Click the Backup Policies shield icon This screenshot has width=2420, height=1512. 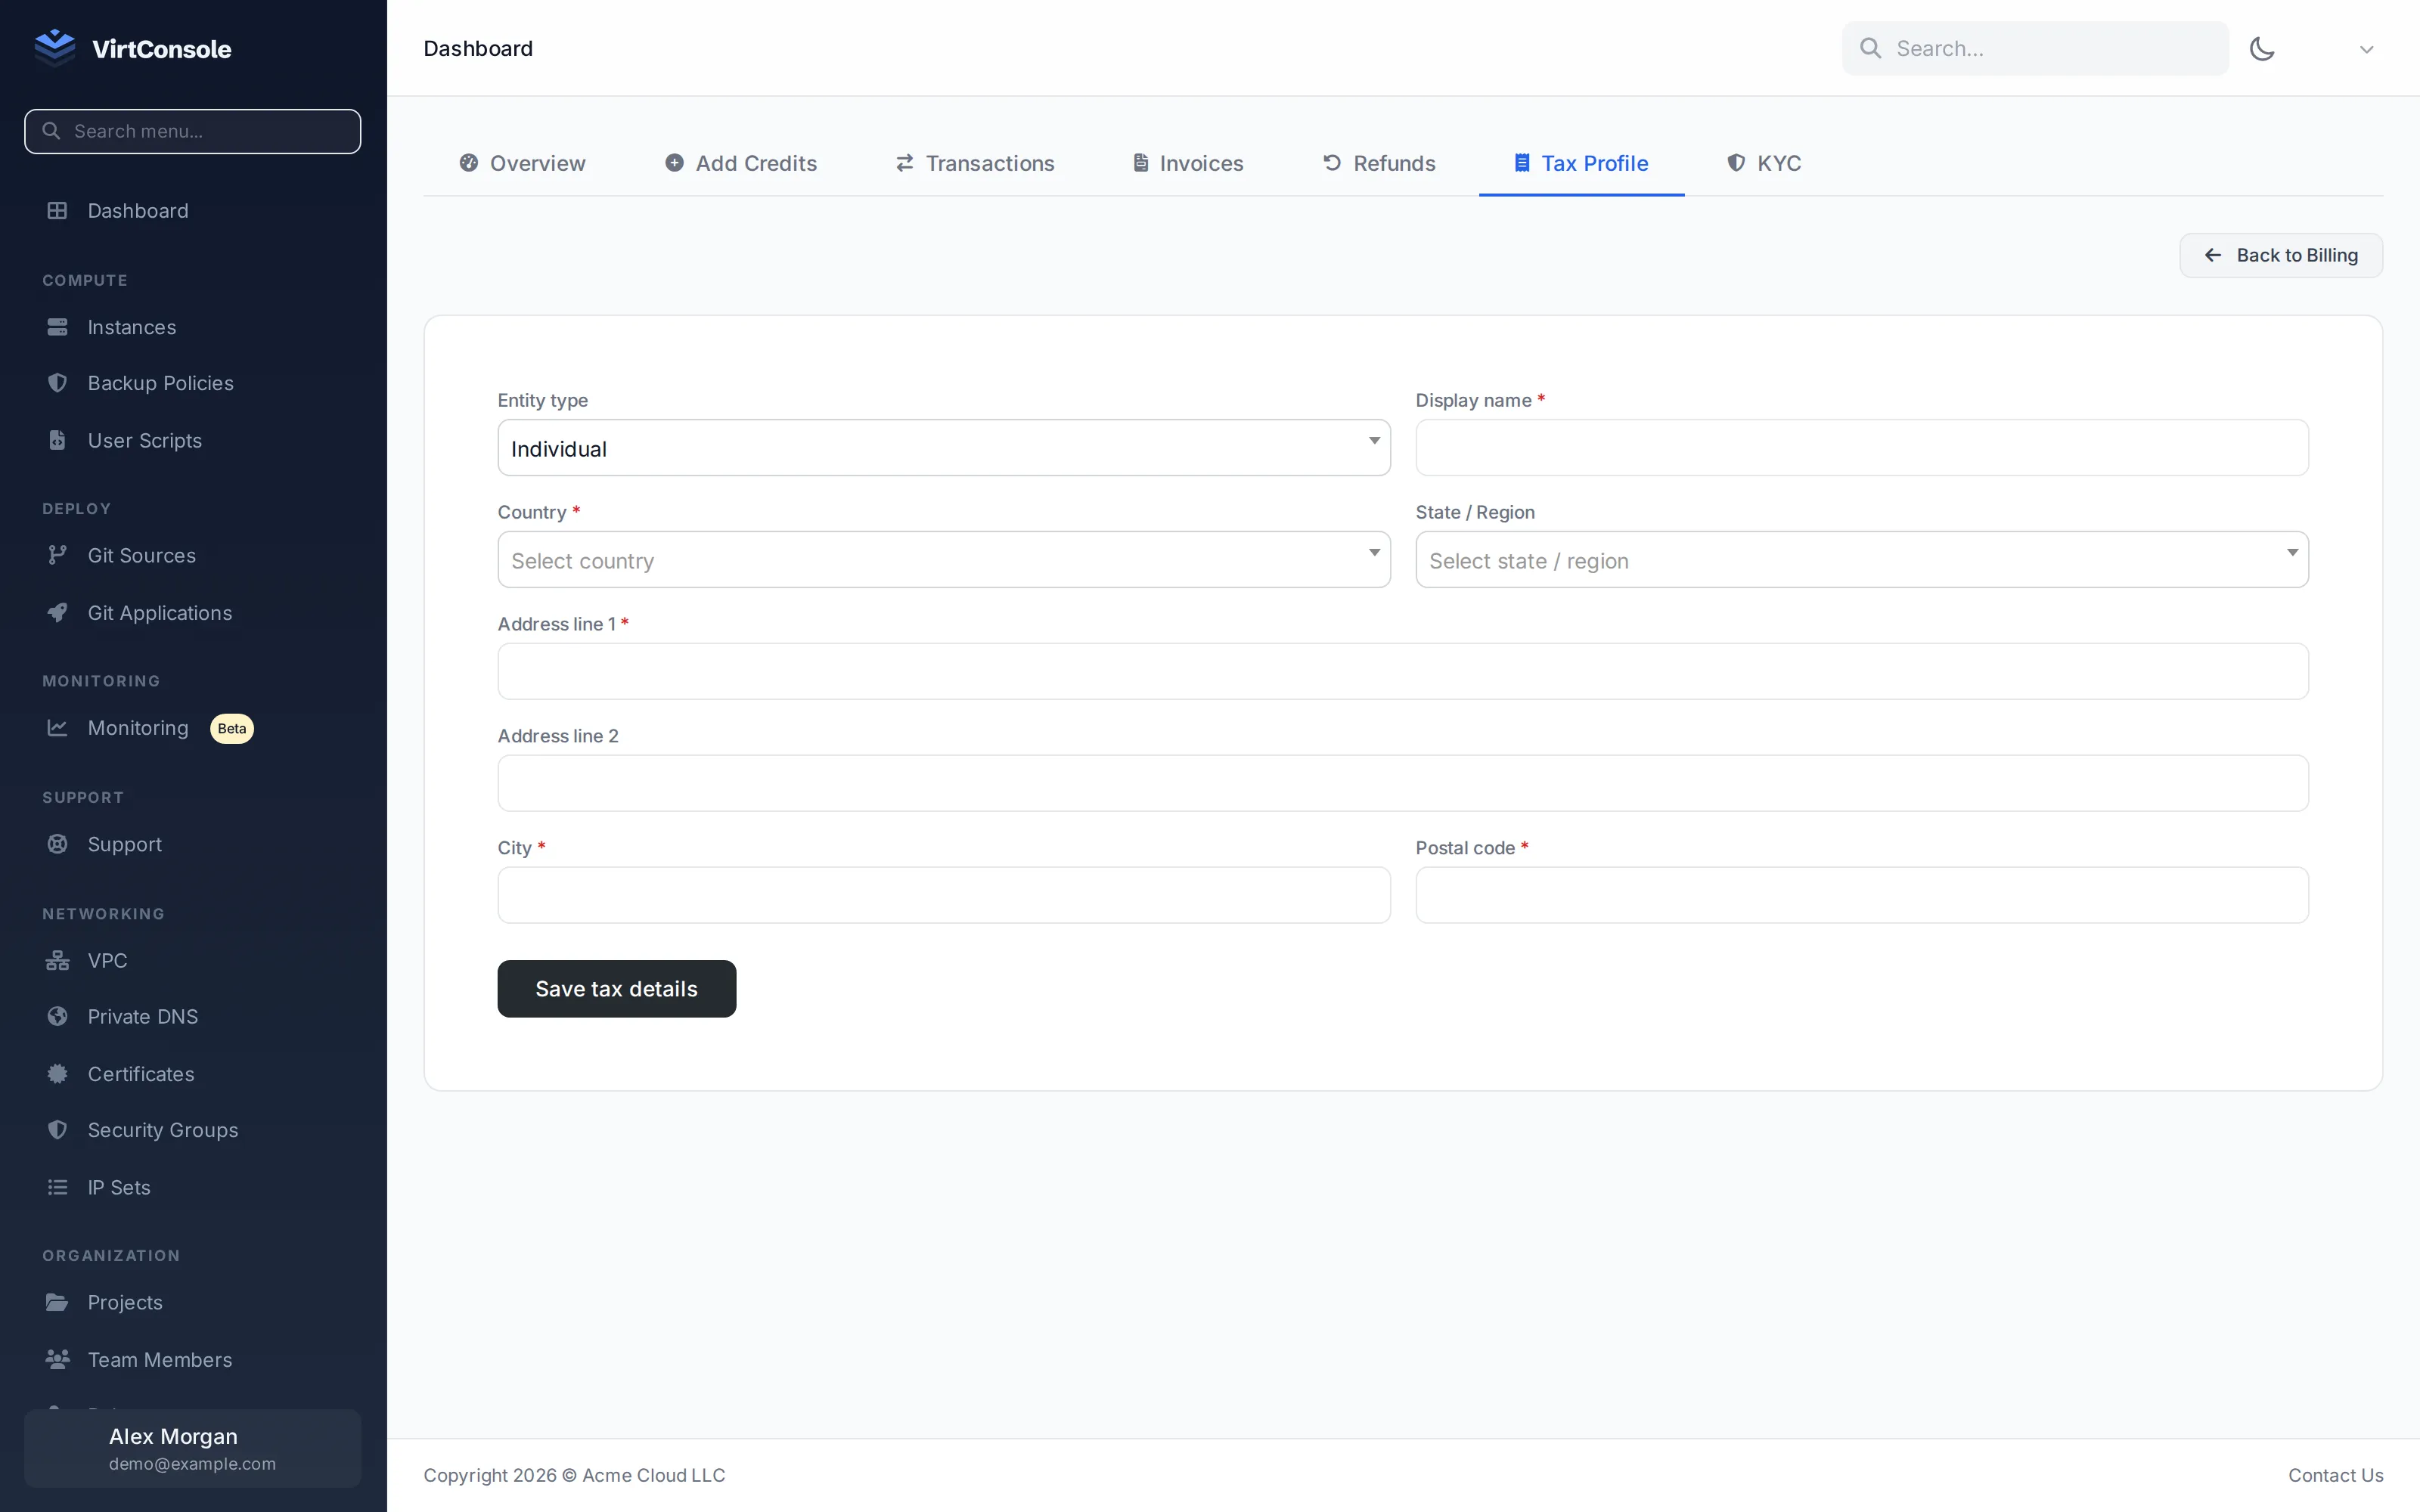[x=57, y=383]
